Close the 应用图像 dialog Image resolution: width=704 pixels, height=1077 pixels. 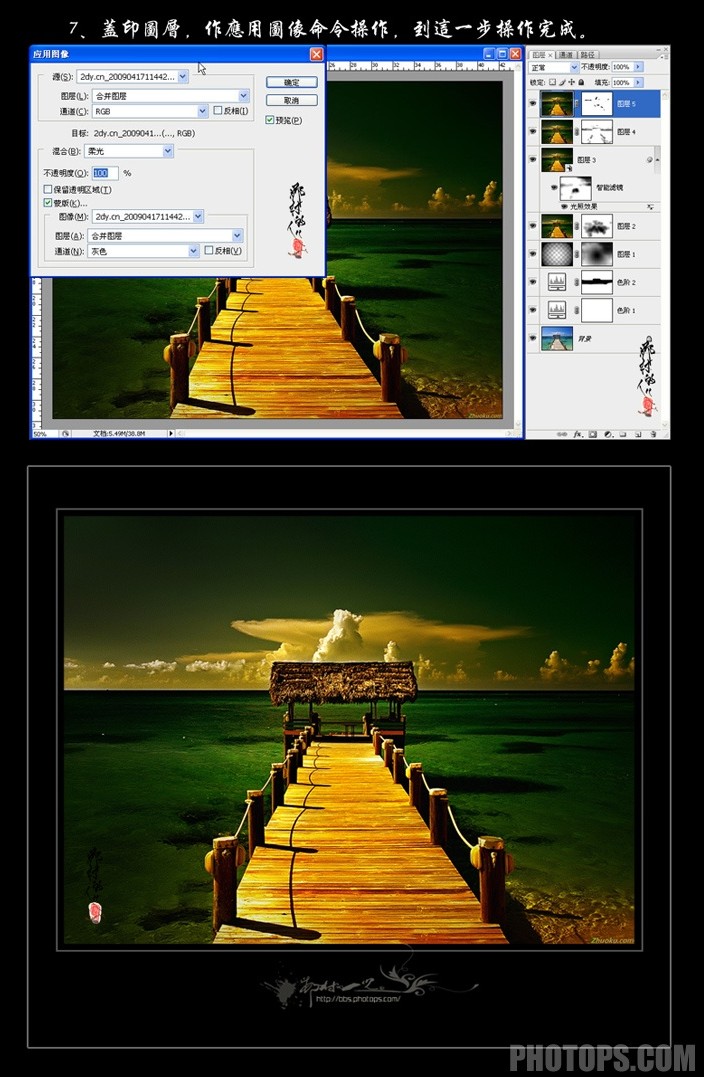[316, 55]
